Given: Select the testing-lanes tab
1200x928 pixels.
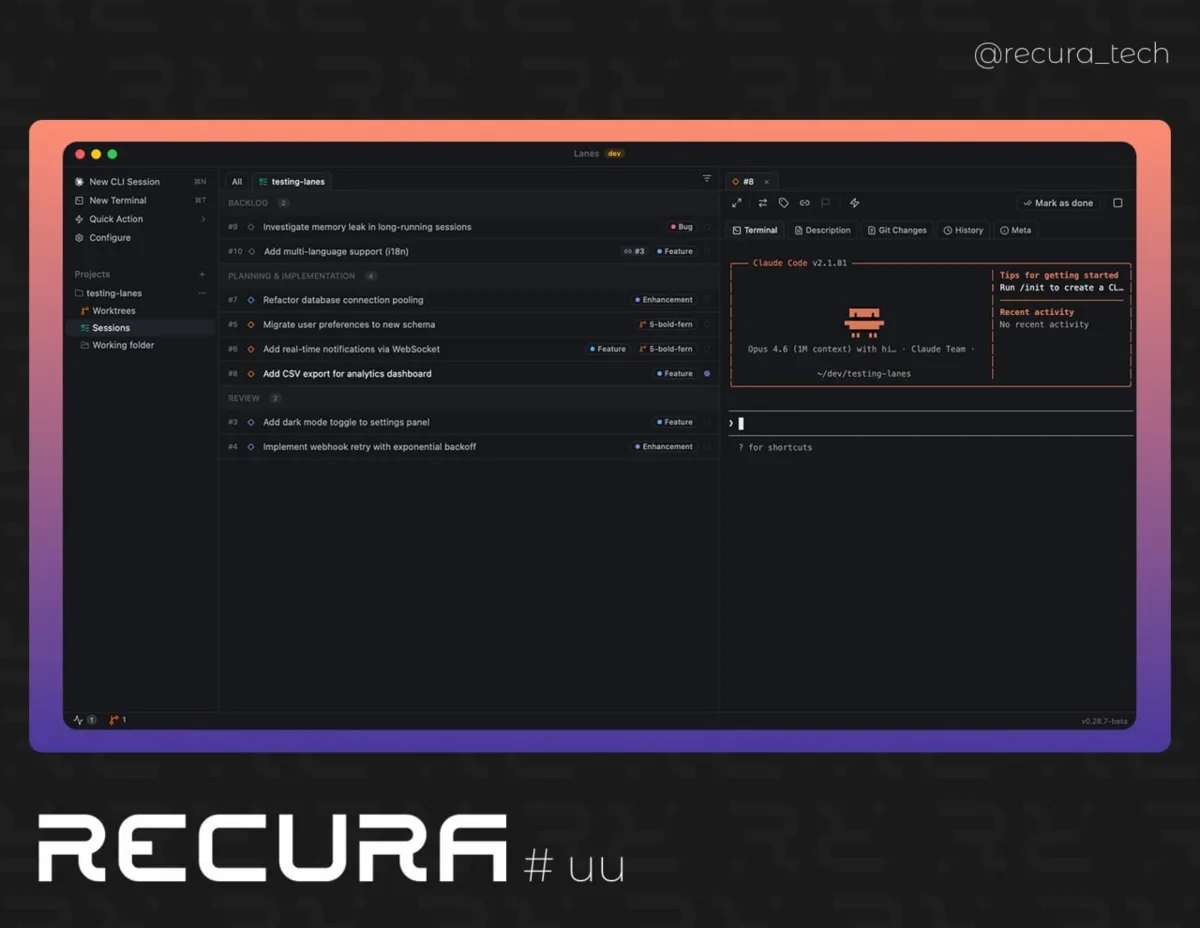Looking at the screenshot, I should pyautogui.click(x=292, y=182).
